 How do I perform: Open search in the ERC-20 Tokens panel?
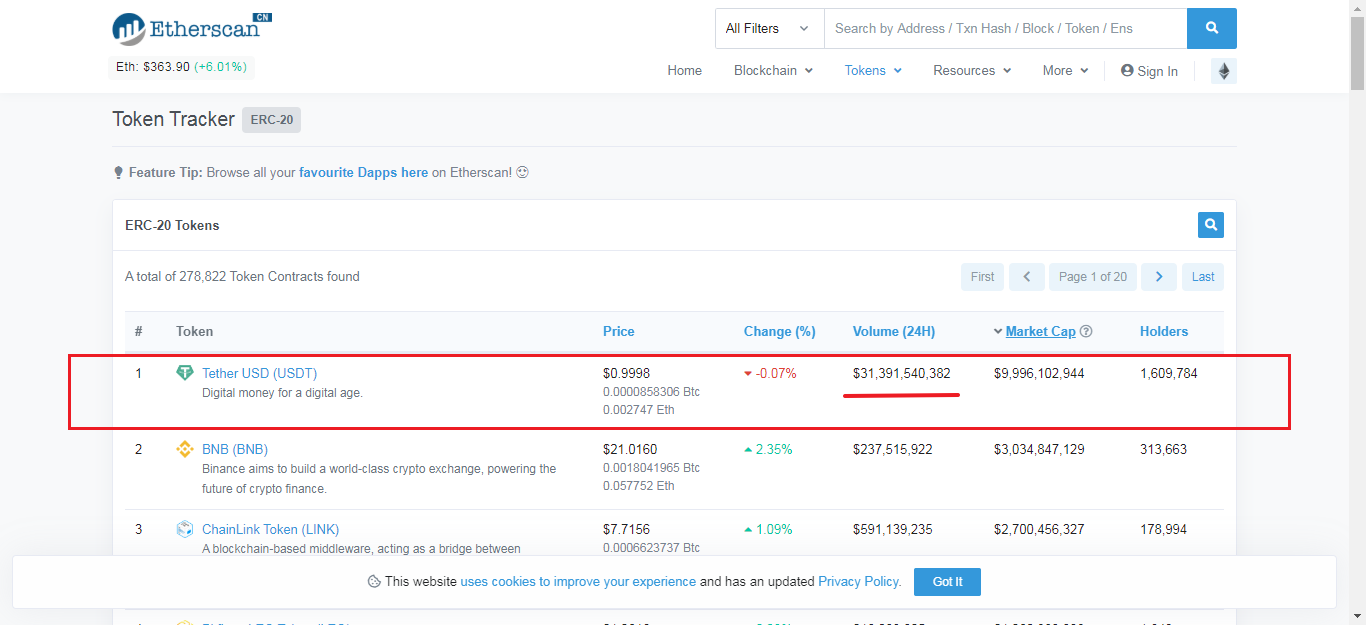(1210, 225)
